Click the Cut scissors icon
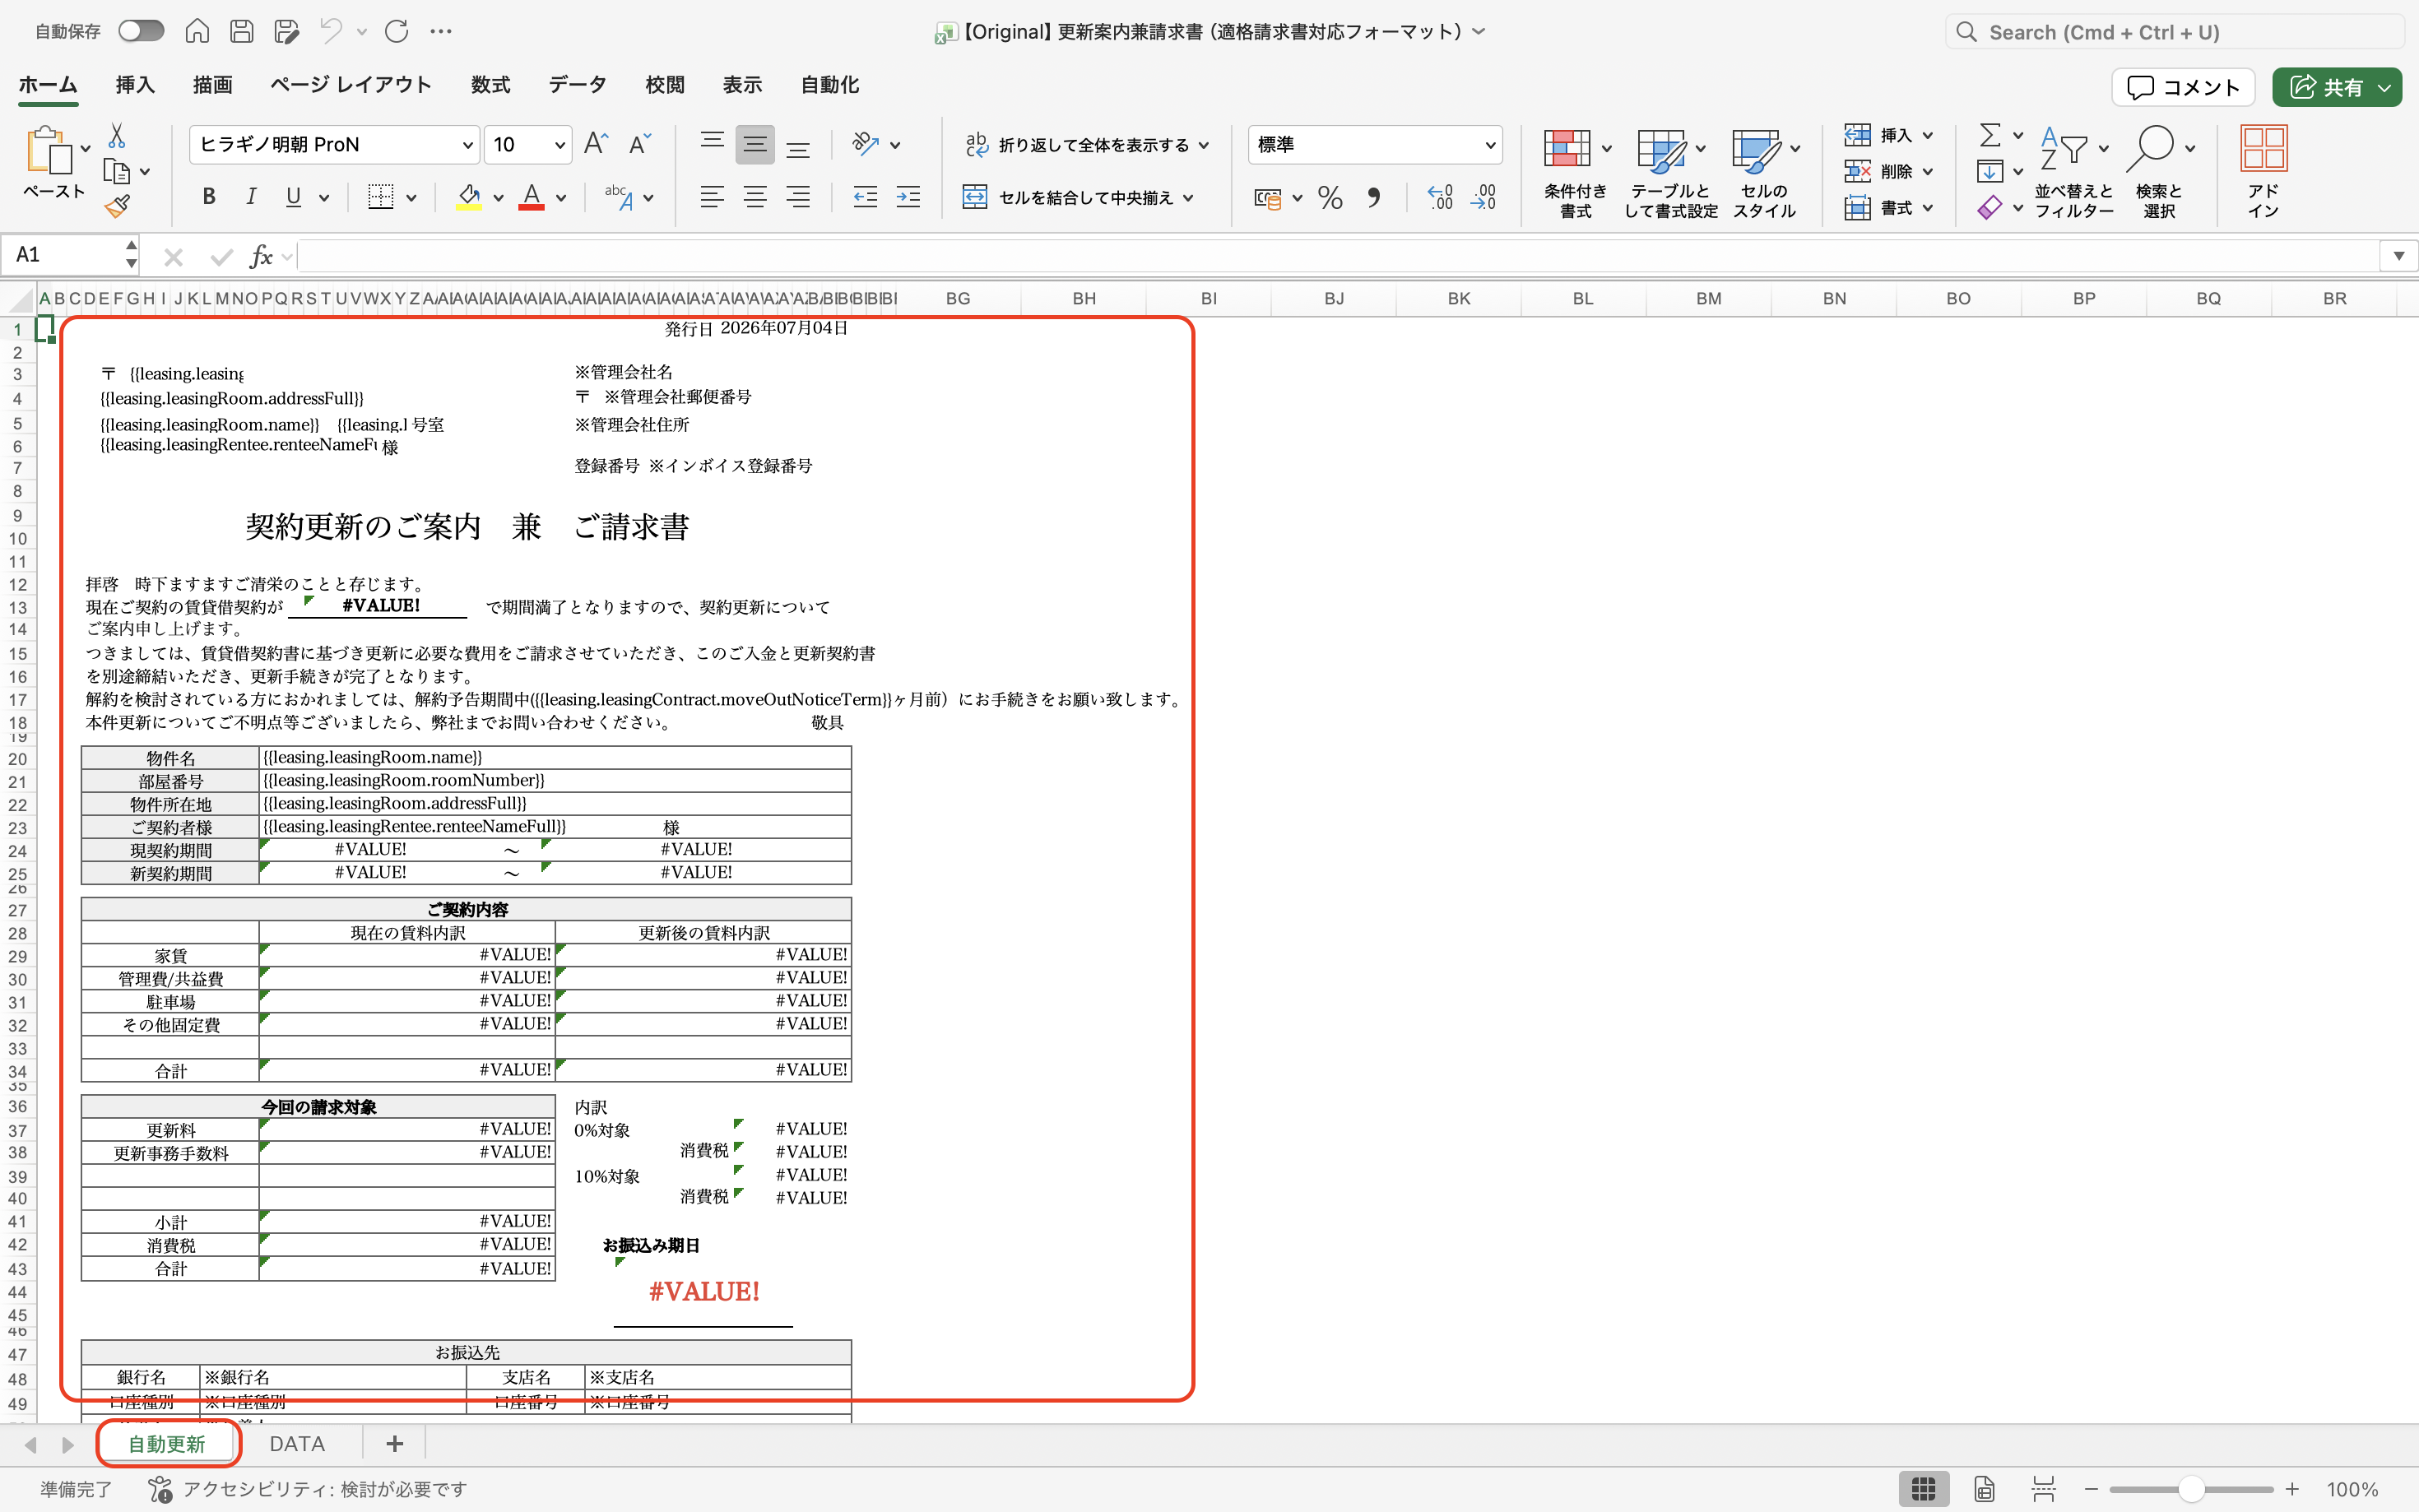2419x1512 pixels. 117,136
